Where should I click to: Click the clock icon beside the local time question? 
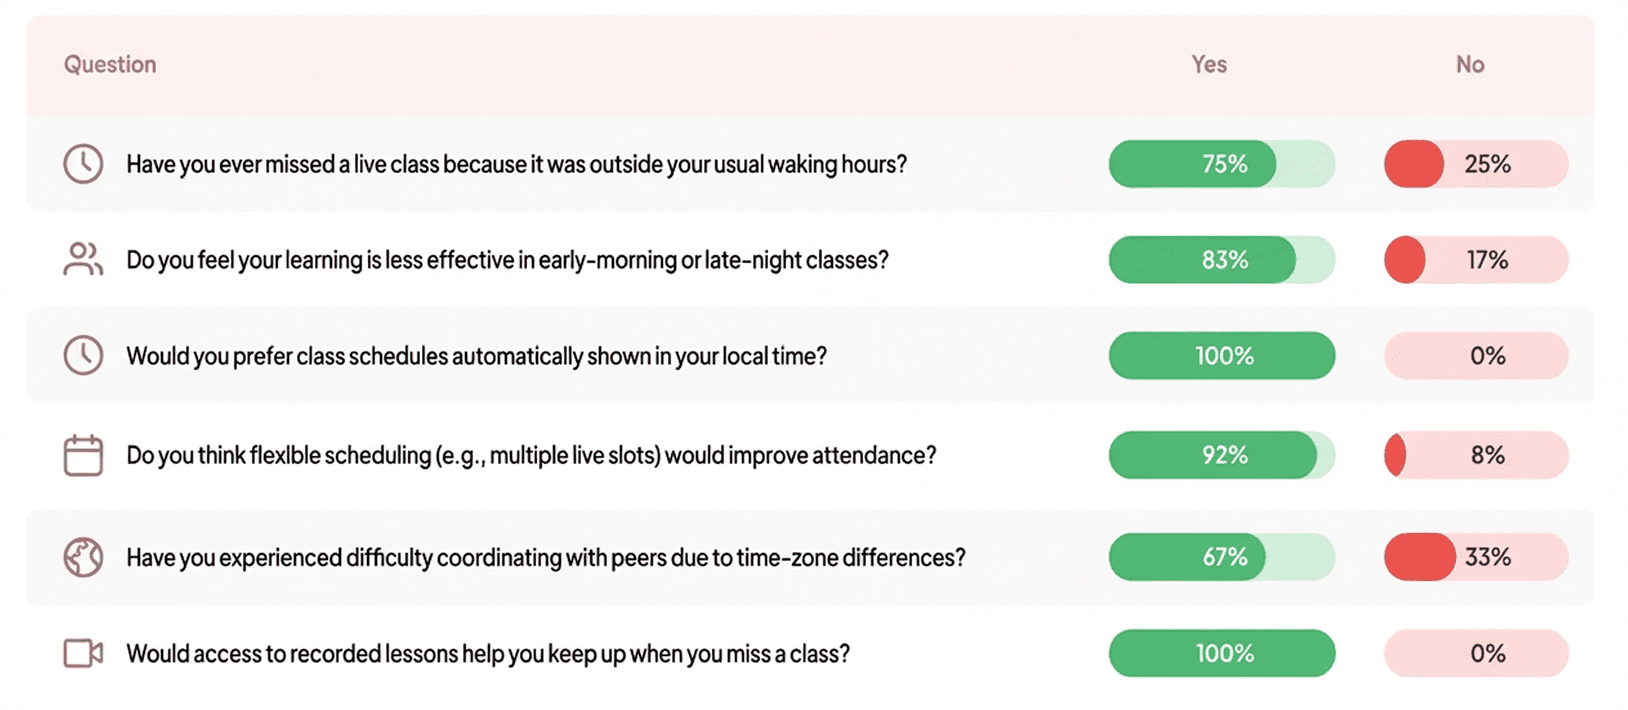(x=83, y=356)
